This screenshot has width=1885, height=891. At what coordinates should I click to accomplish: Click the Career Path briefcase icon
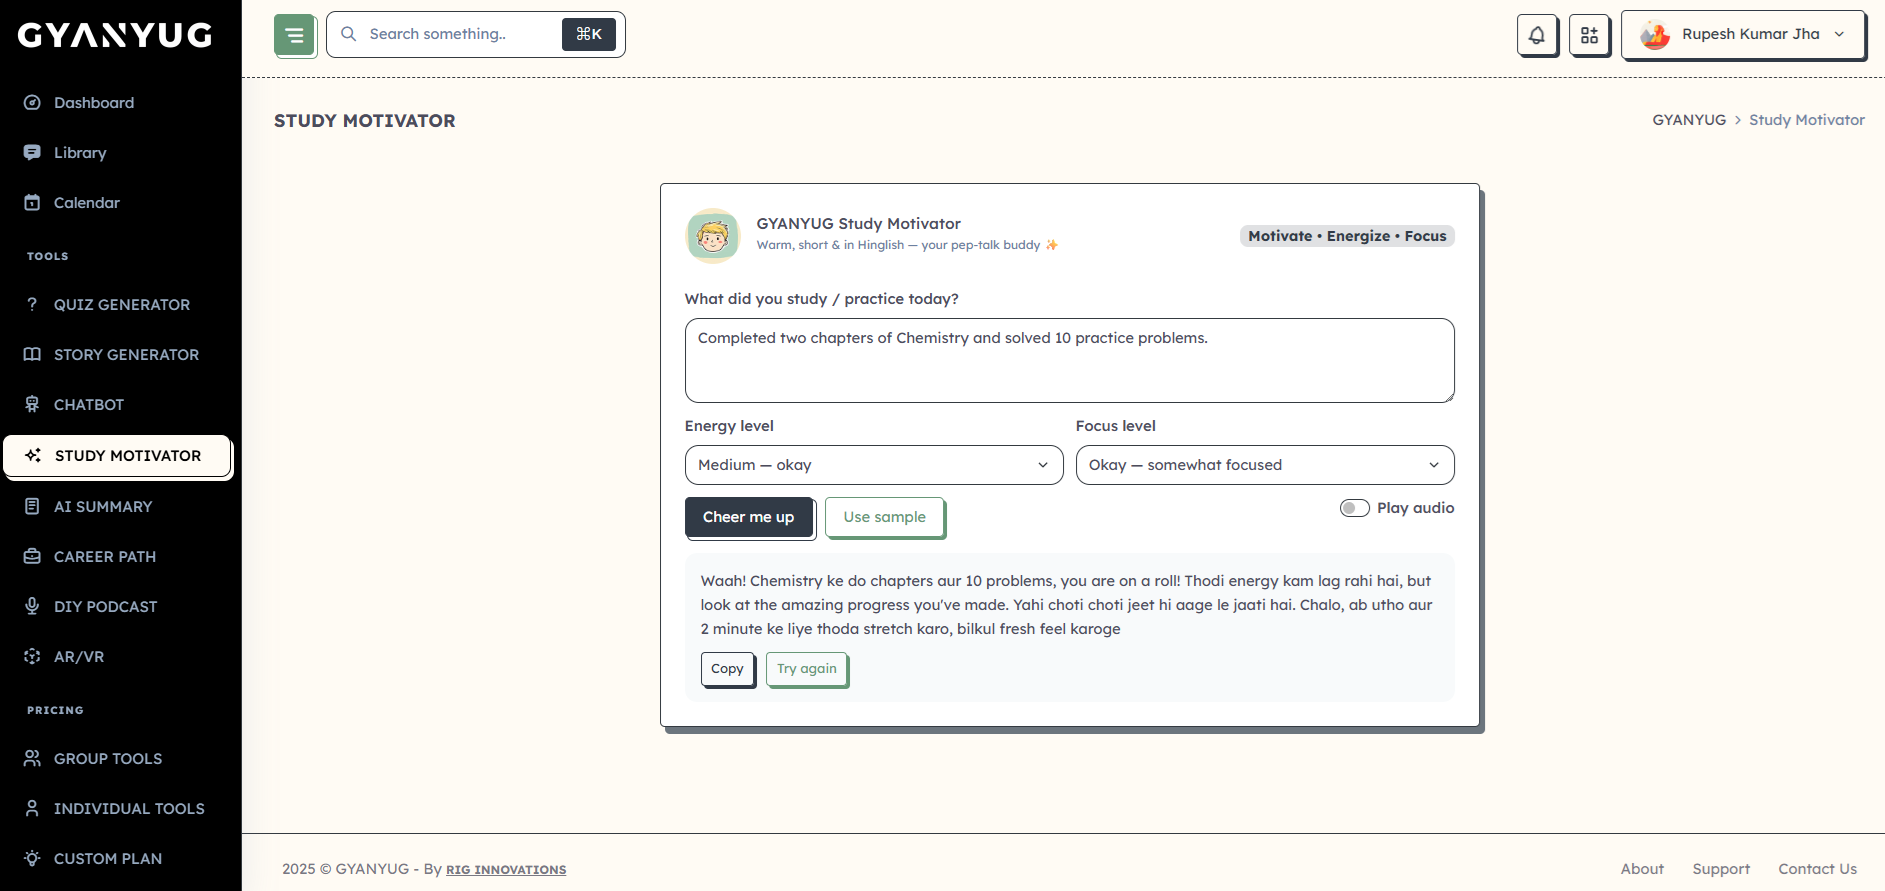[32, 556]
